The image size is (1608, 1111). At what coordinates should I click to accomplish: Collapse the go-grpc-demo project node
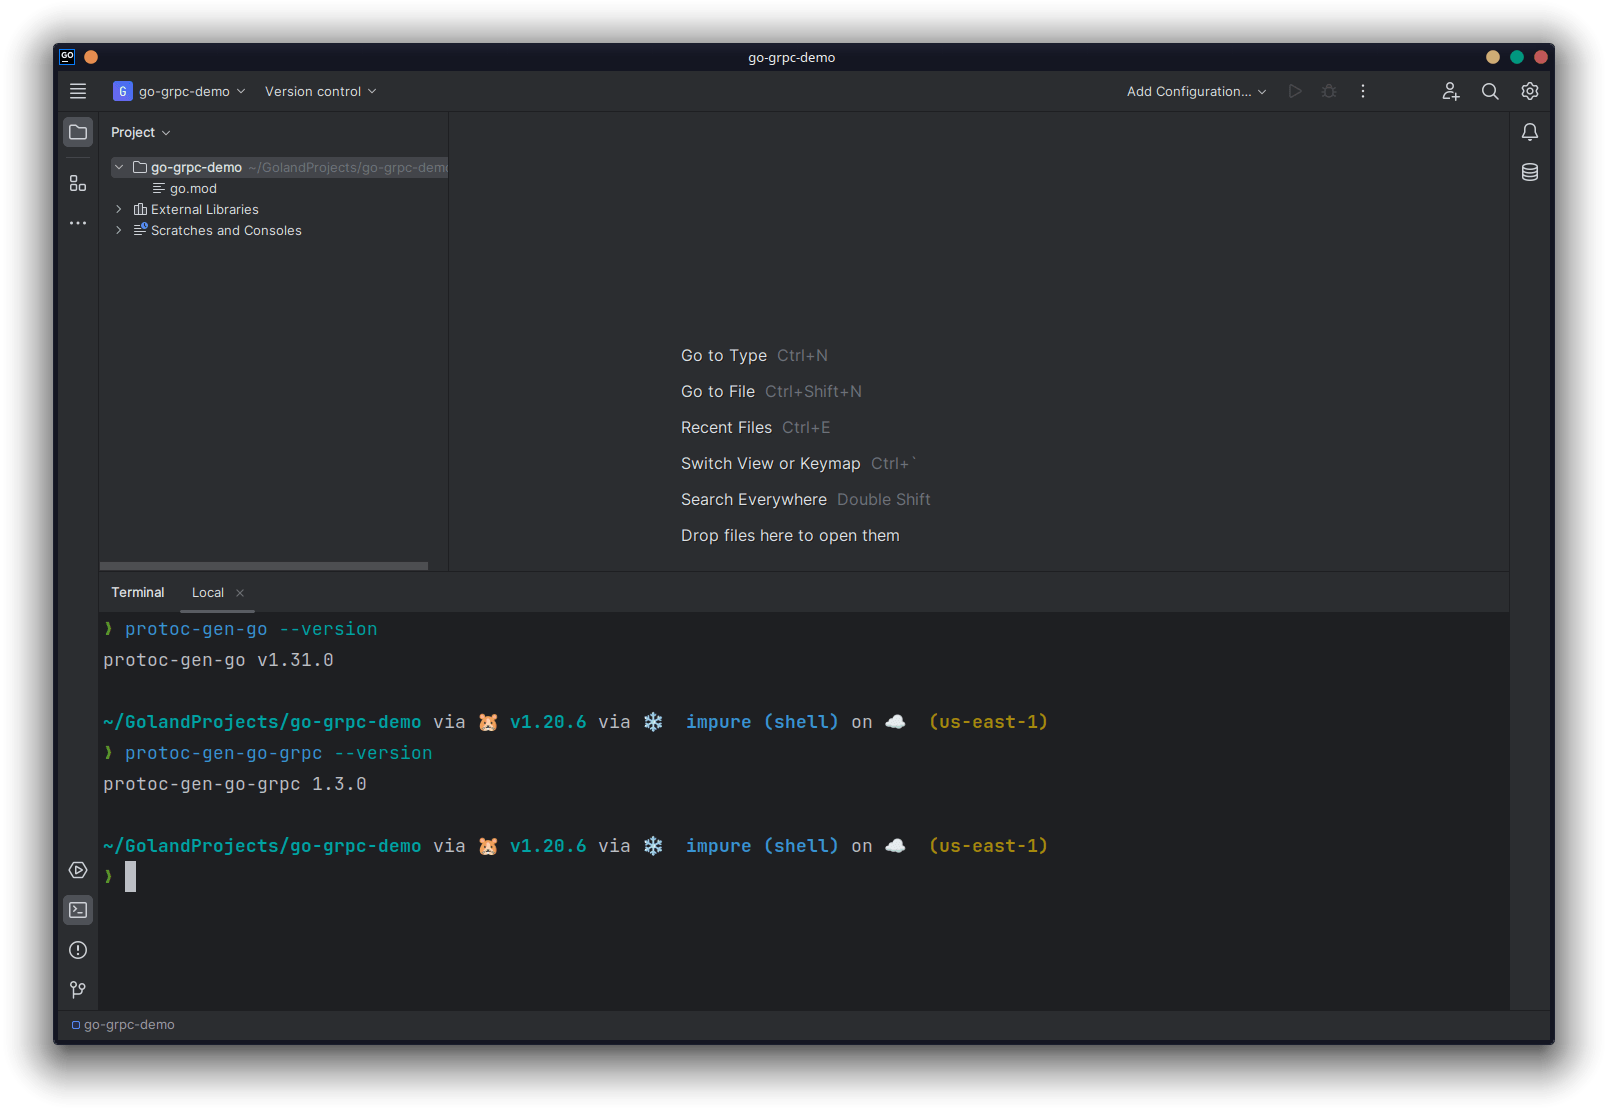(119, 167)
